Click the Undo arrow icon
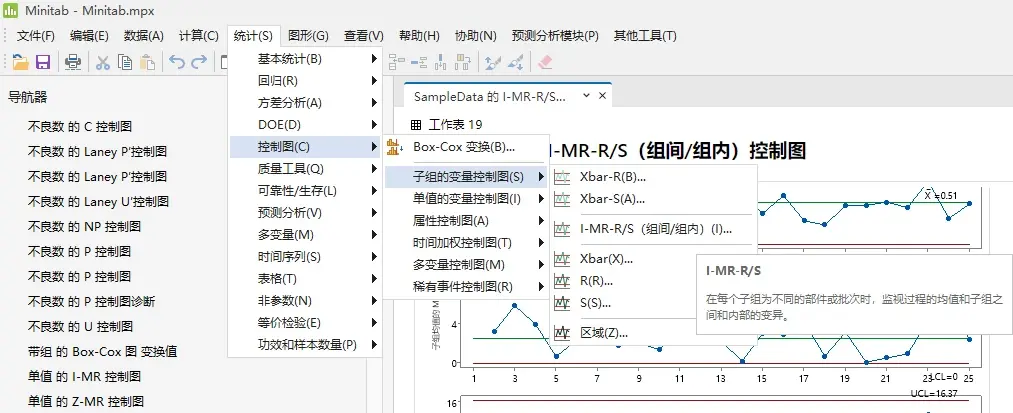Viewport: 1013px width, 413px height. (177, 62)
